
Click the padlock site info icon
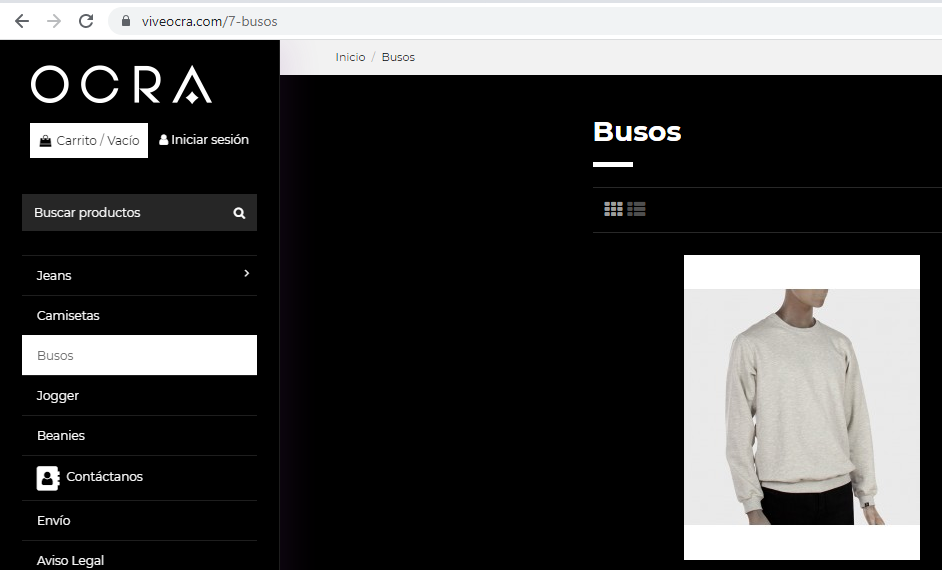tap(126, 21)
